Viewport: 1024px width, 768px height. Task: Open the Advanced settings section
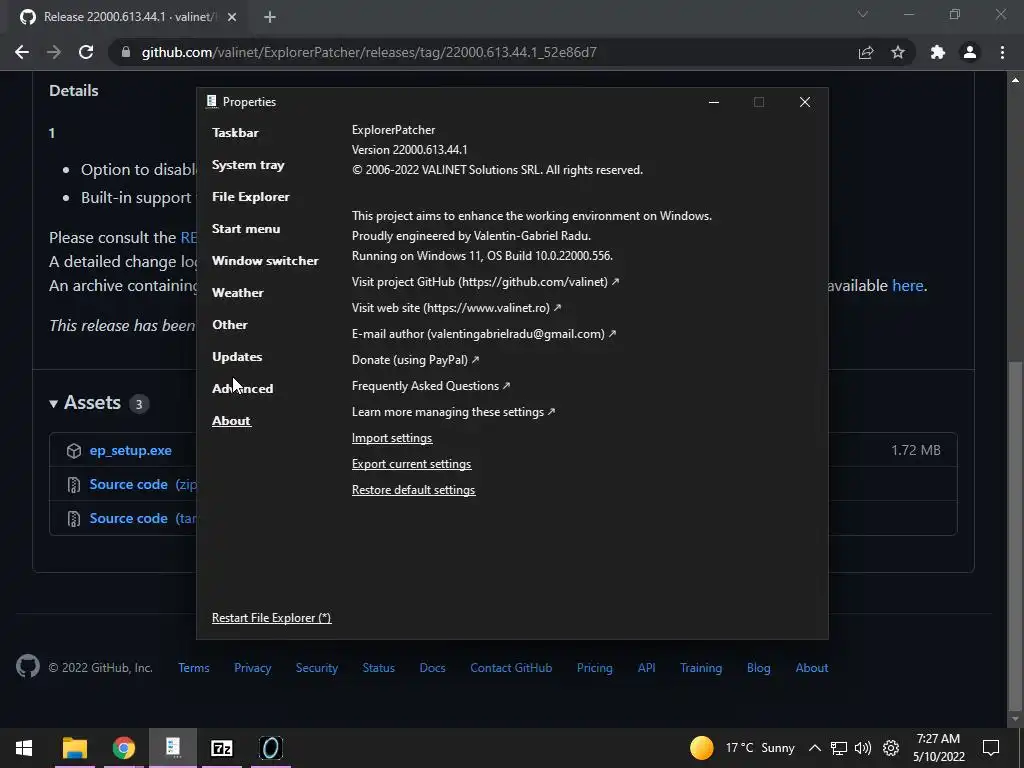pyautogui.click(x=242, y=389)
